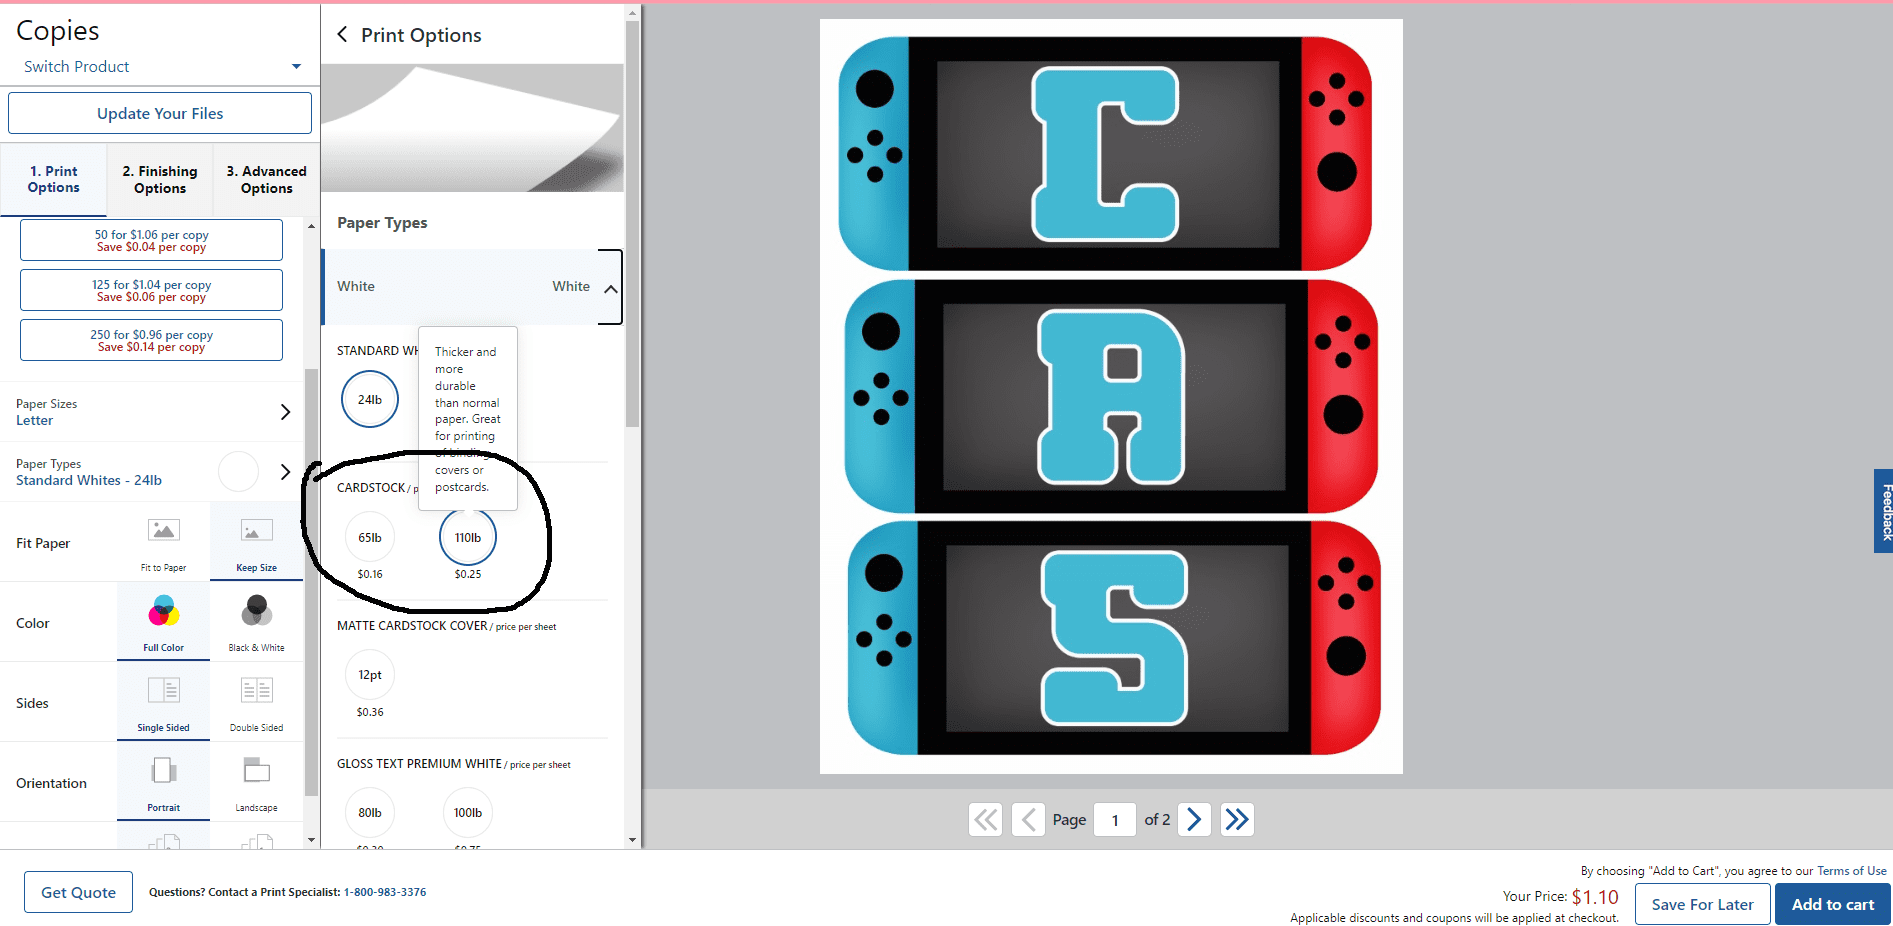
Task: Click the page number input field
Action: pos(1114,819)
